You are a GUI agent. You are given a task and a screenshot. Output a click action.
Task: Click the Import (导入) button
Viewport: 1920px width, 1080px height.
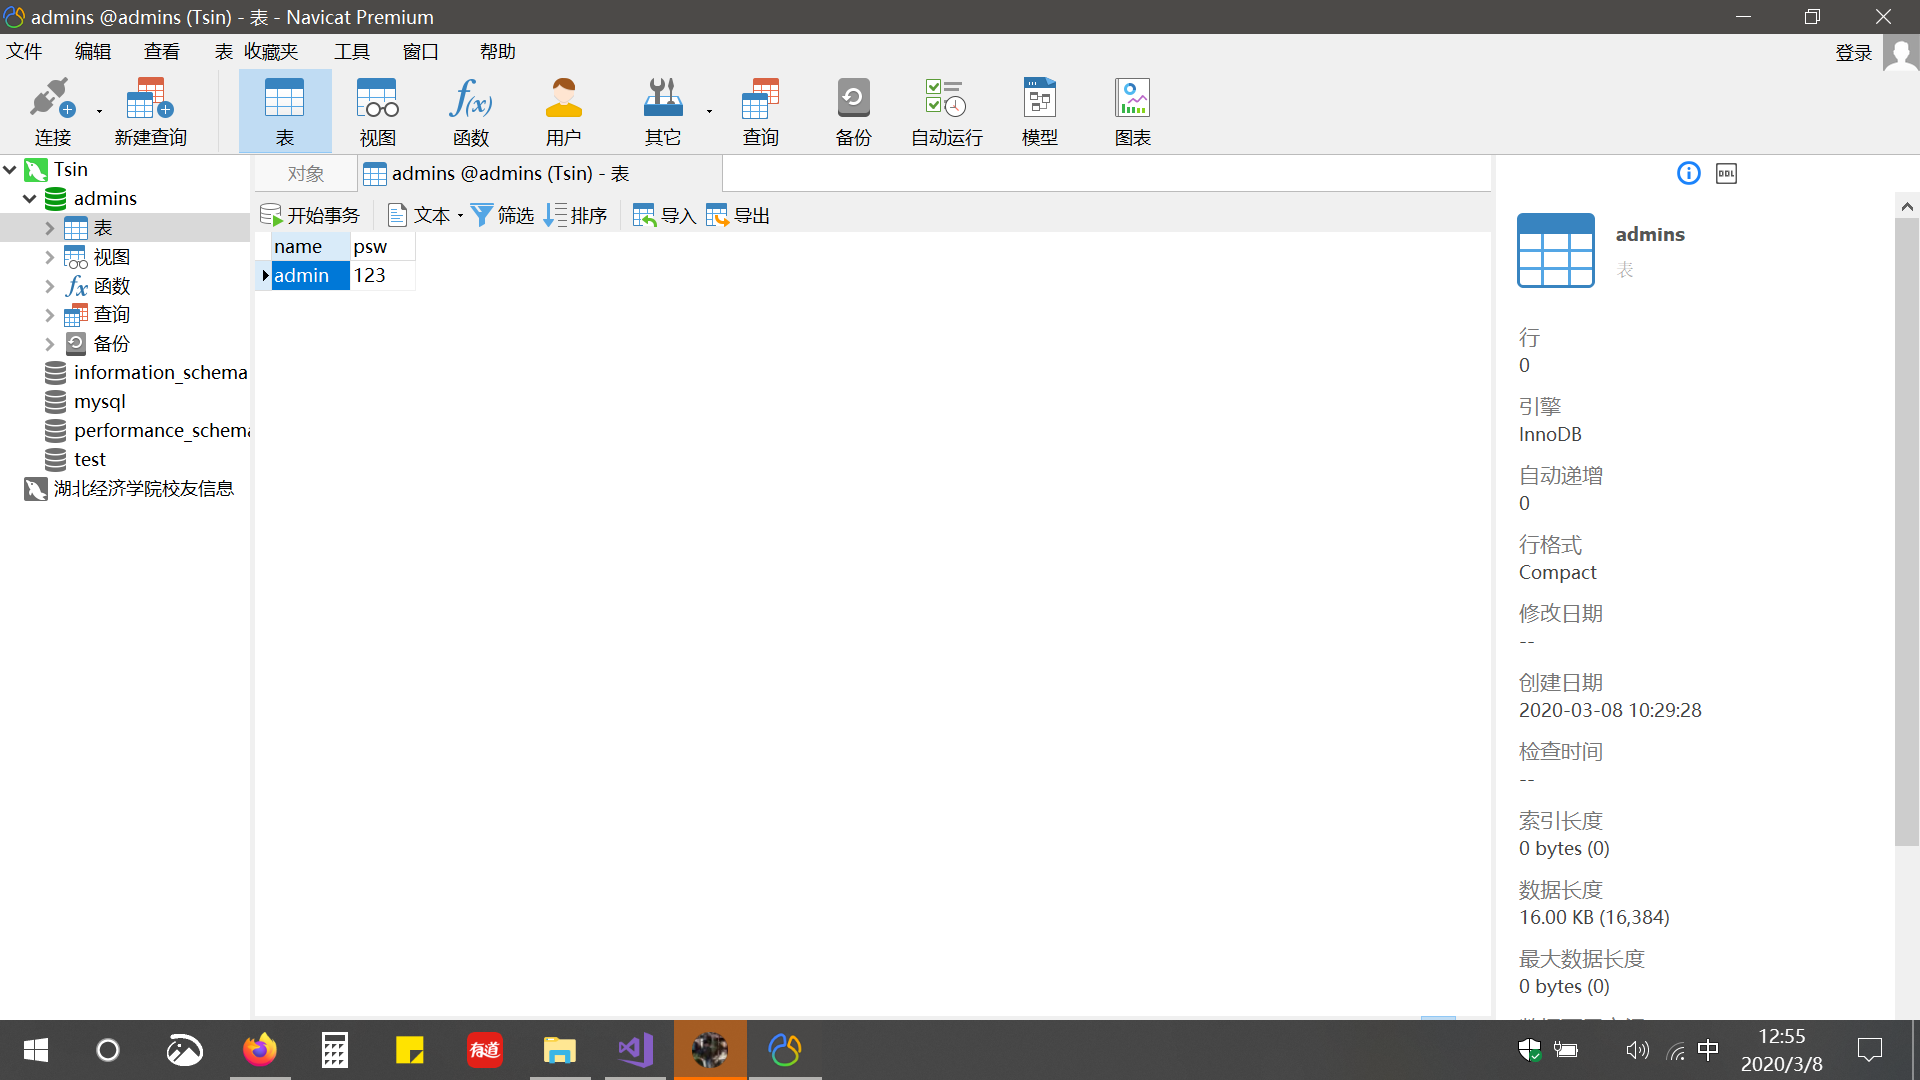click(664, 215)
